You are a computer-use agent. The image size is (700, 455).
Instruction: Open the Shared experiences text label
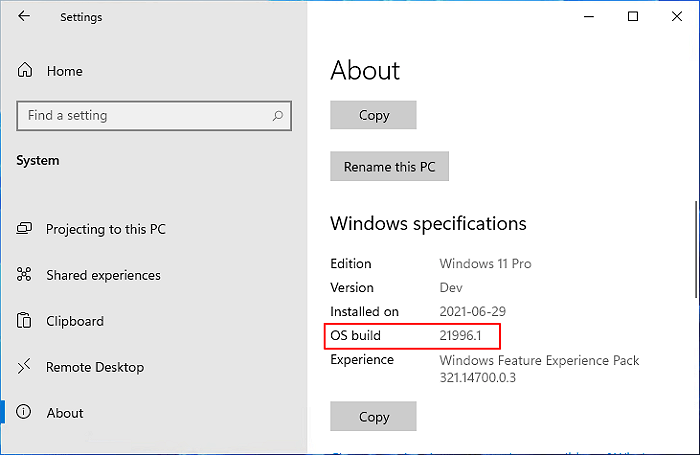[x=103, y=275]
